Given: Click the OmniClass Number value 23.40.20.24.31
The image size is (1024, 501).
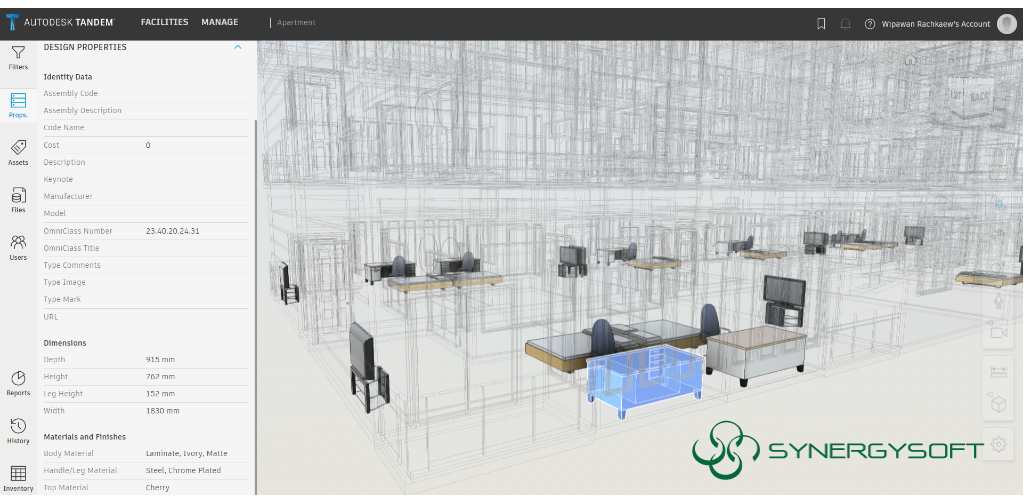Looking at the screenshot, I should [x=172, y=231].
